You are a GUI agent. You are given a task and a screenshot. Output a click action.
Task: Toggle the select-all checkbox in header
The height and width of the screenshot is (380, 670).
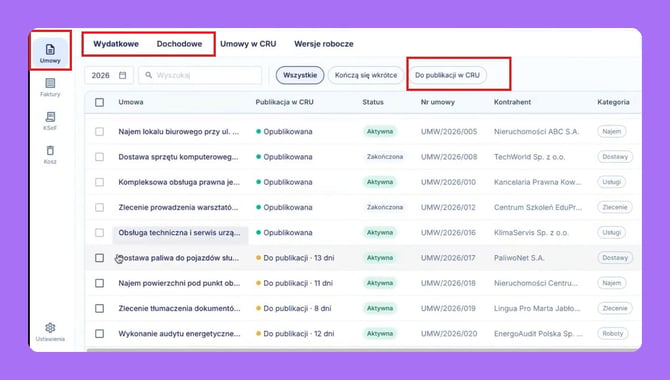pos(100,102)
